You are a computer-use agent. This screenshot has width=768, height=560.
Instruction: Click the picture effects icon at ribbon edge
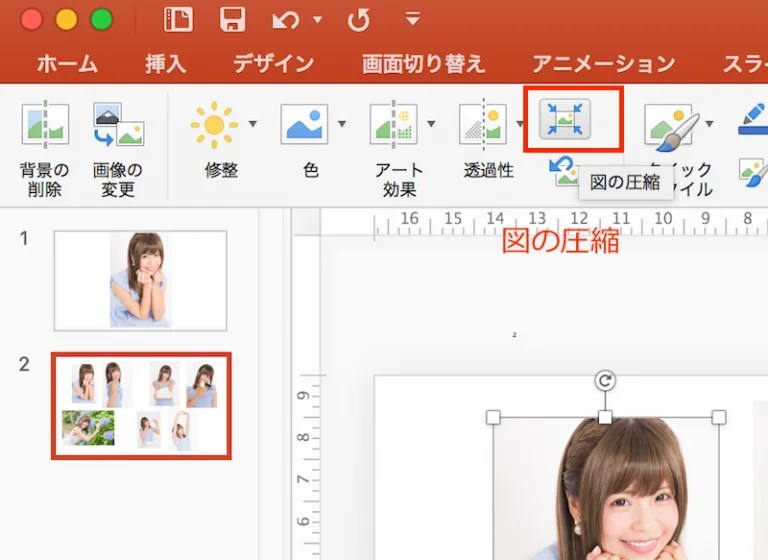753,172
